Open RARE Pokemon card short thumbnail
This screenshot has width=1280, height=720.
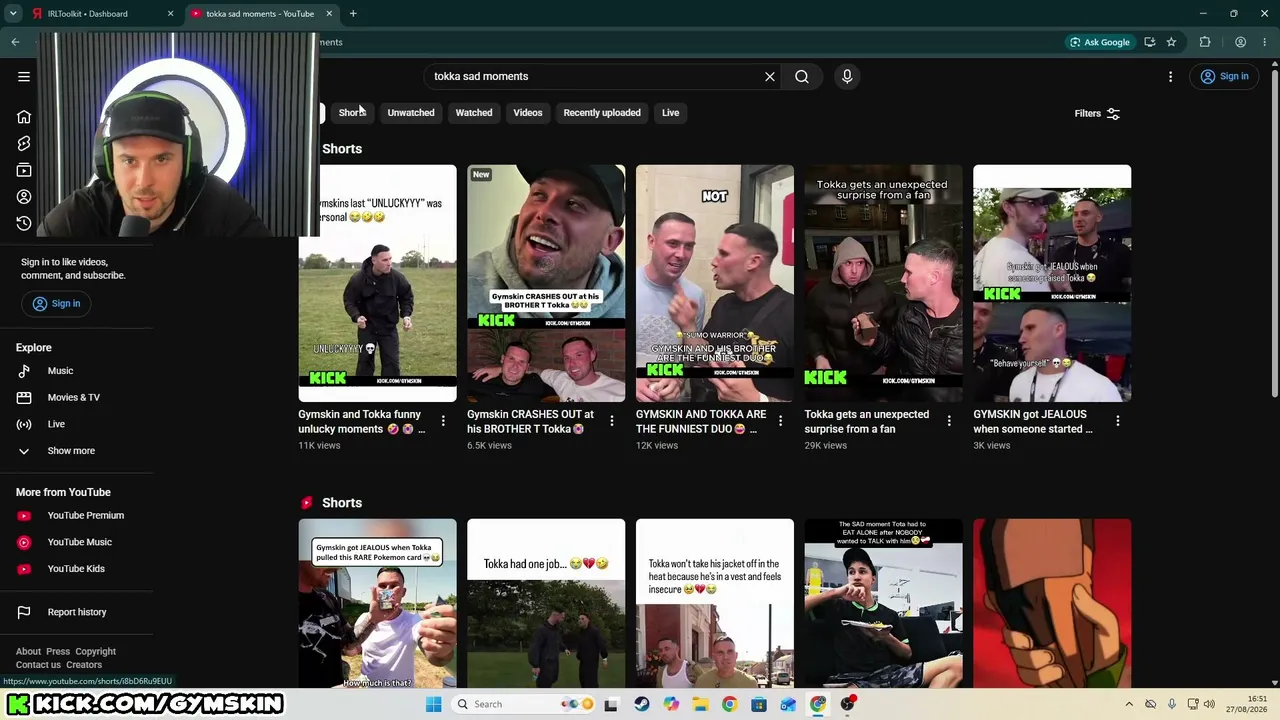[377, 603]
